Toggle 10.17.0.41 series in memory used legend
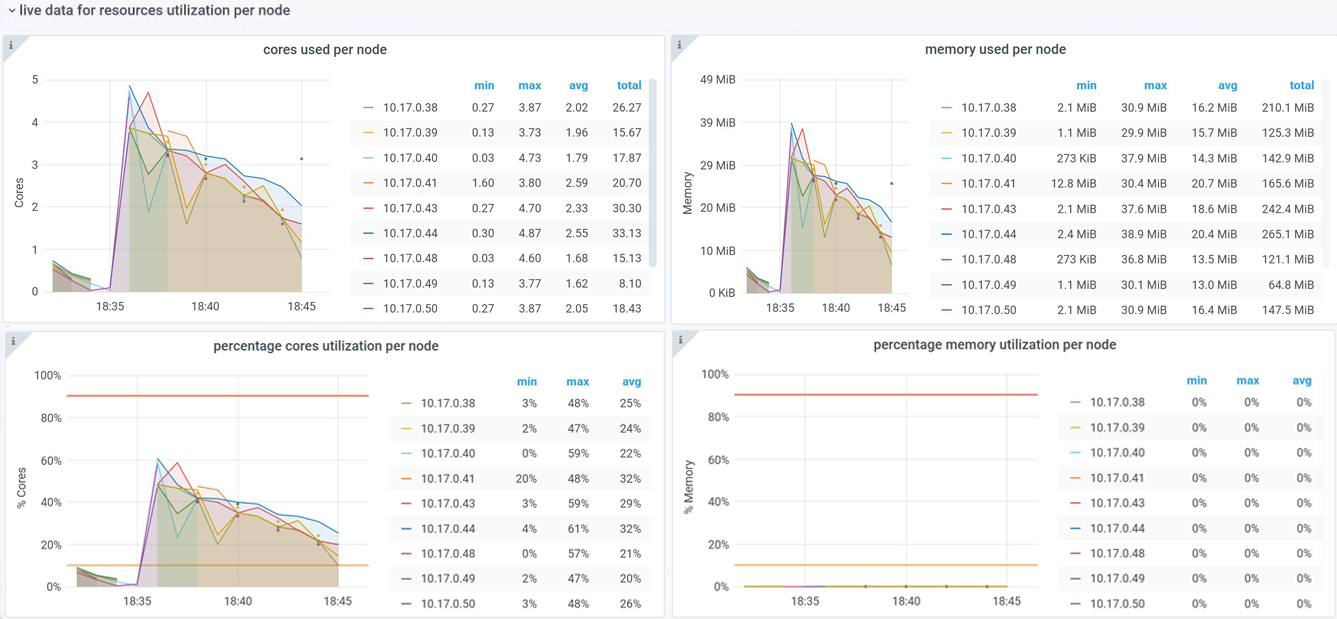 (988, 184)
